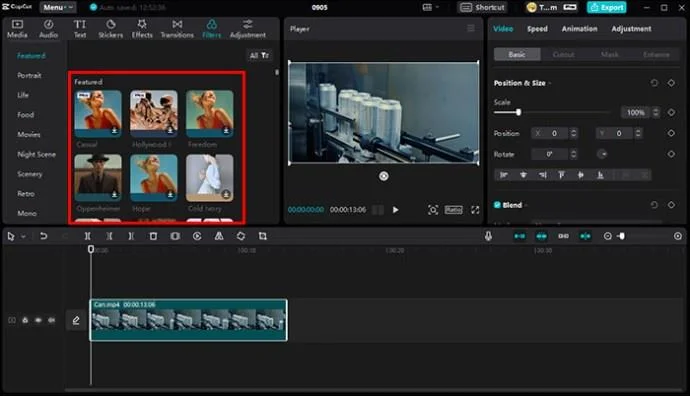Toggle auto snapping
The height and width of the screenshot is (396, 690).
(x=542, y=236)
